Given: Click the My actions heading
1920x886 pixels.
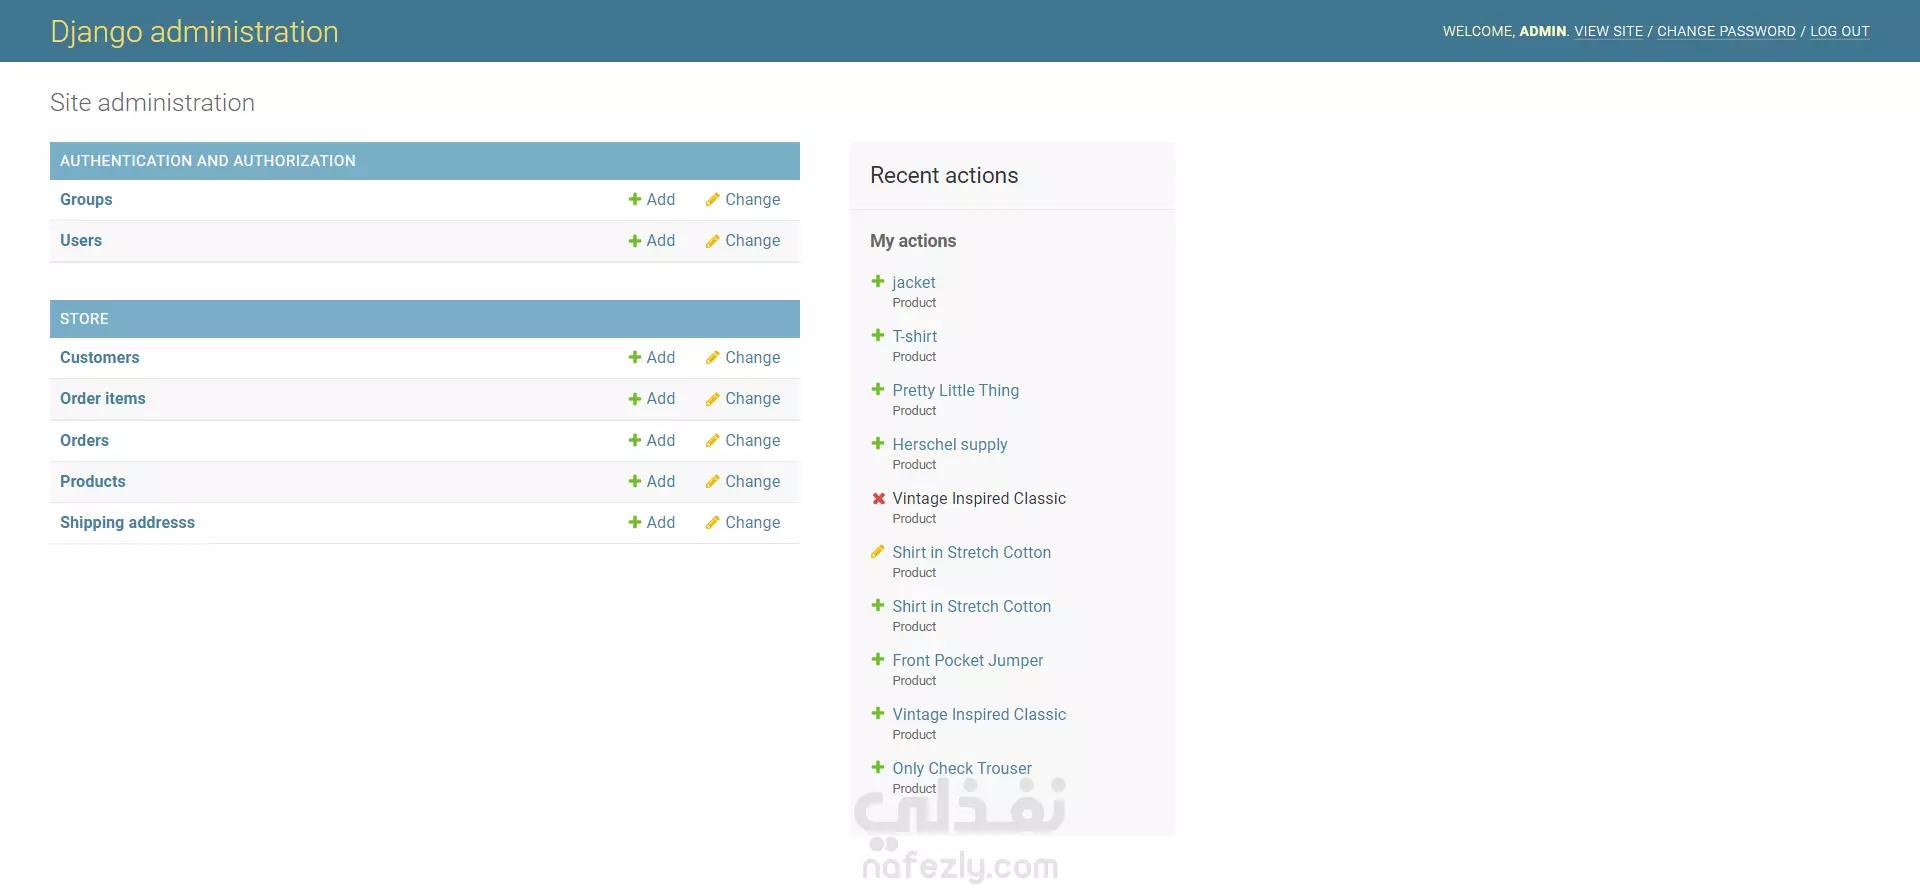Looking at the screenshot, I should coord(913,241).
